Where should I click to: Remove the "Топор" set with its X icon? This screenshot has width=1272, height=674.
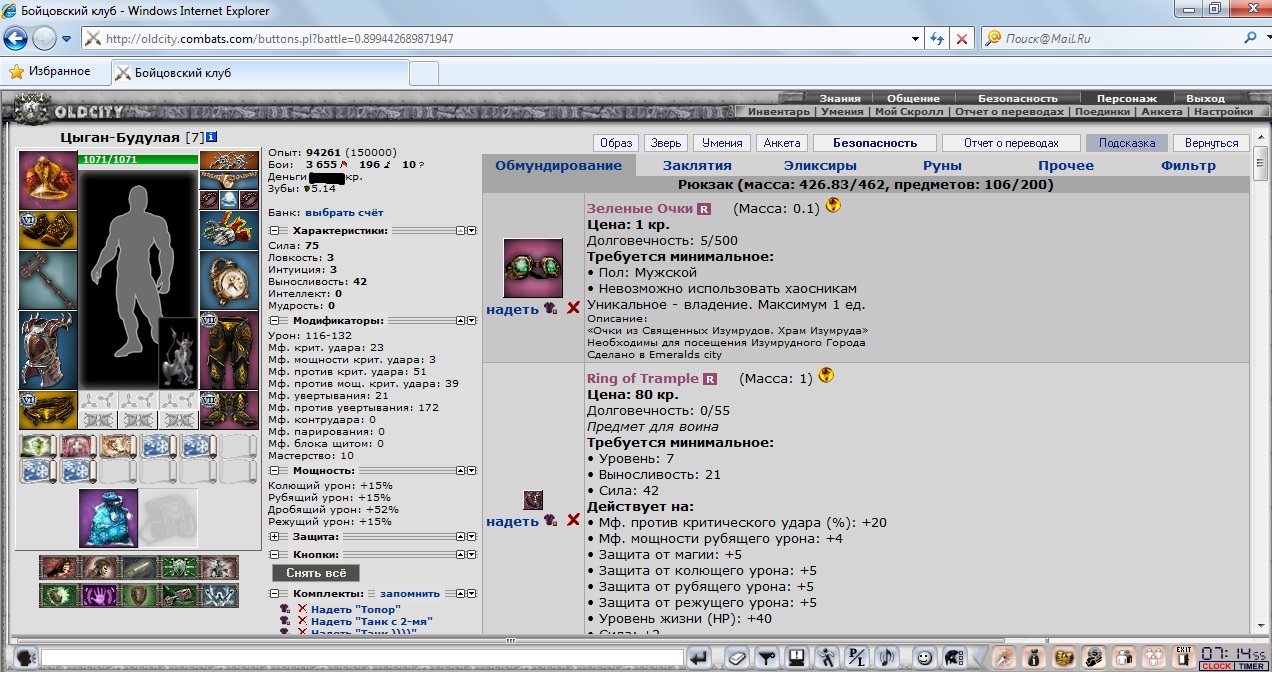(x=302, y=609)
